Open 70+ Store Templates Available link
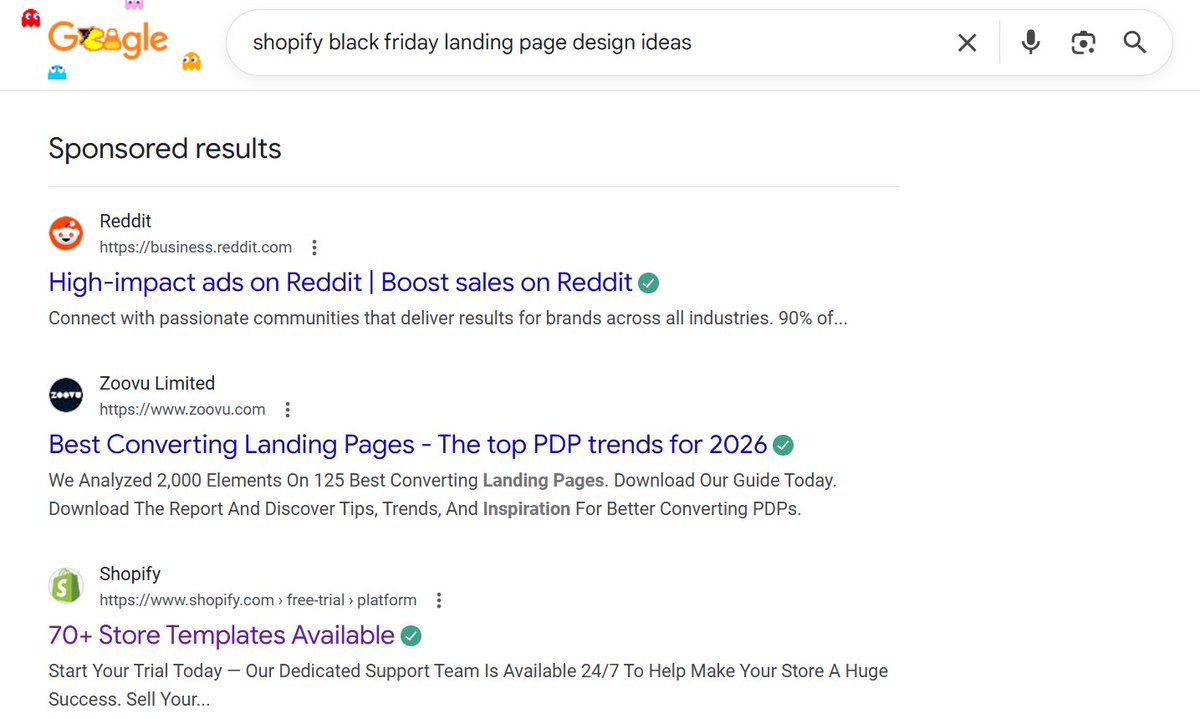Screen dimensions: 1200x719 [x=222, y=636]
